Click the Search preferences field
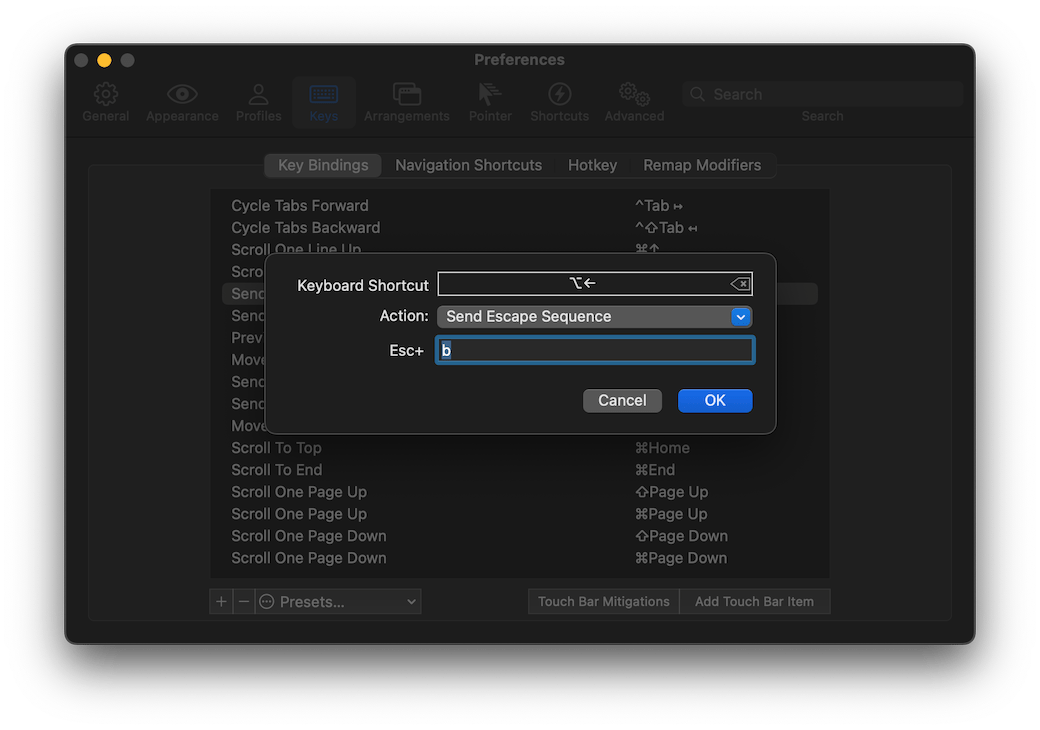1040x730 pixels. [x=822, y=94]
